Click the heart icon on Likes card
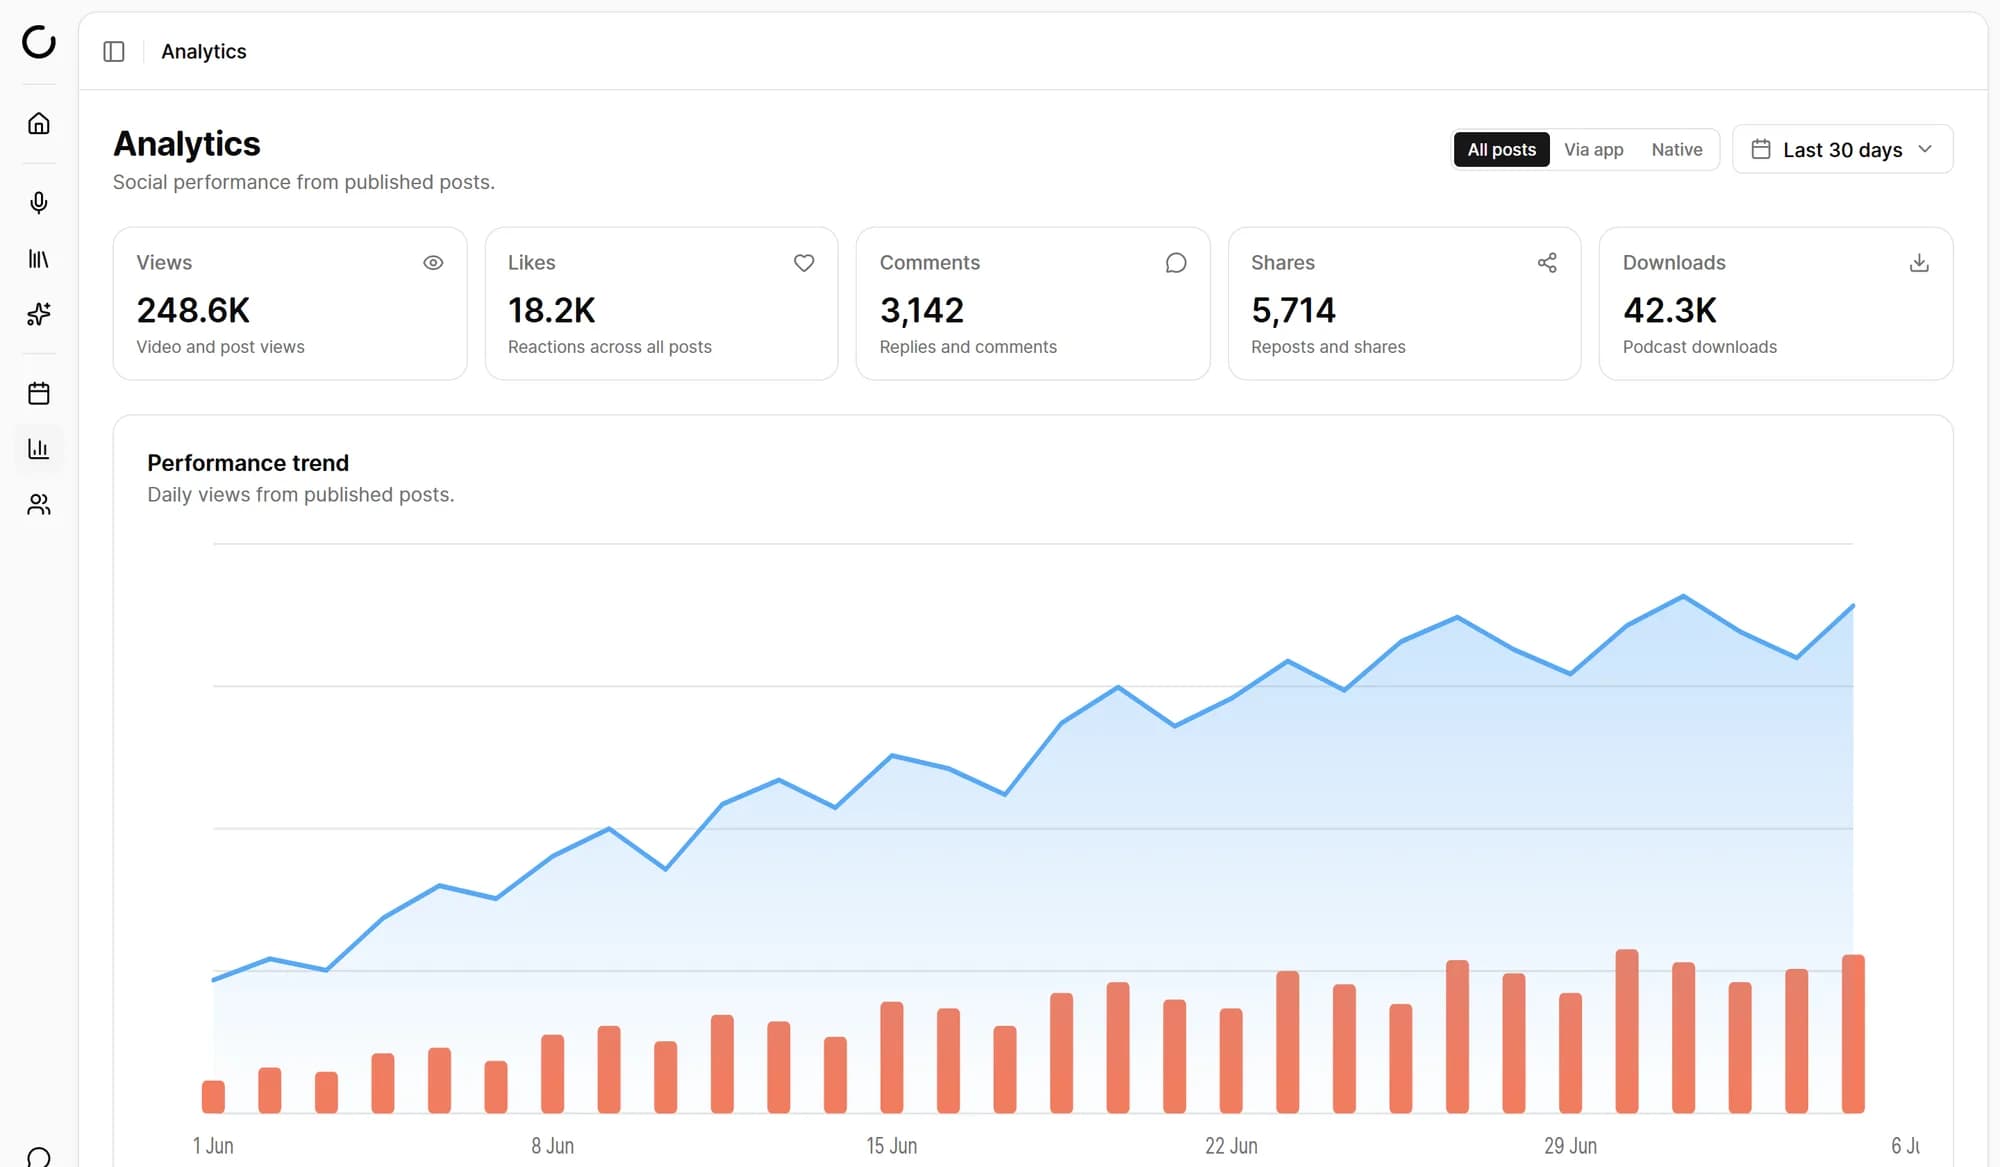This screenshot has height=1167, width=2000. click(x=804, y=263)
